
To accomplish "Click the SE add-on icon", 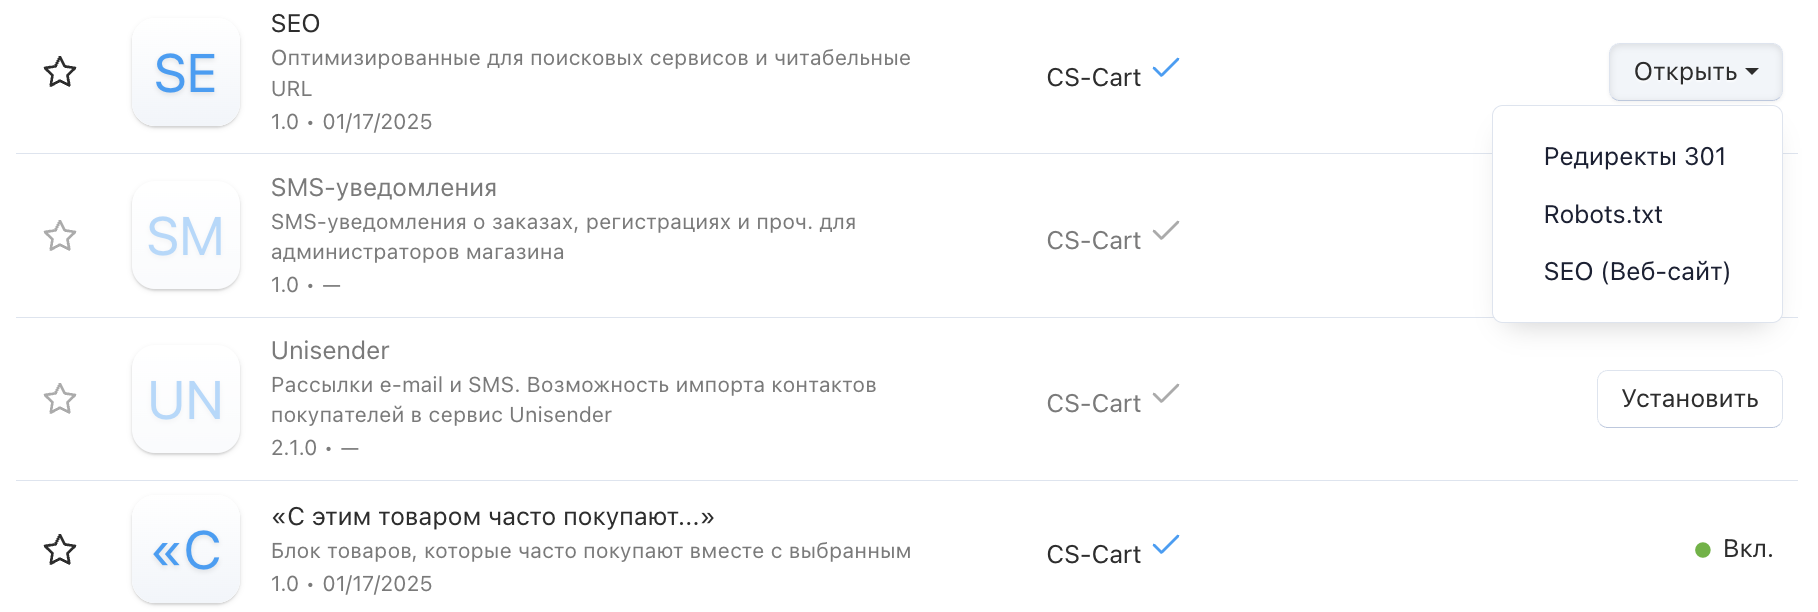I will [x=186, y=73].
